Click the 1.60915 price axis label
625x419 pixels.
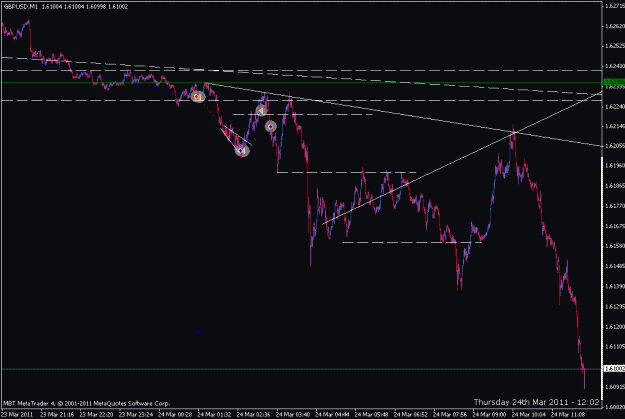615,387
